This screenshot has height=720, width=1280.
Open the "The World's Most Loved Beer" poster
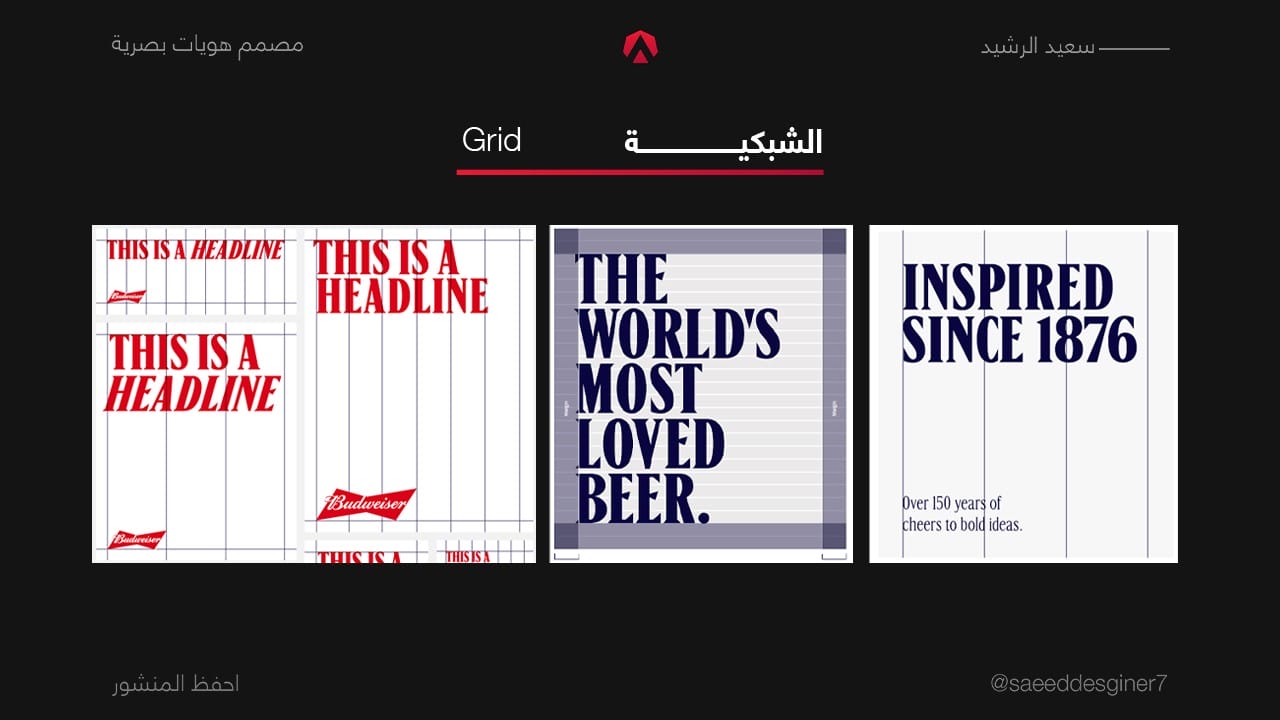point(701,394)
